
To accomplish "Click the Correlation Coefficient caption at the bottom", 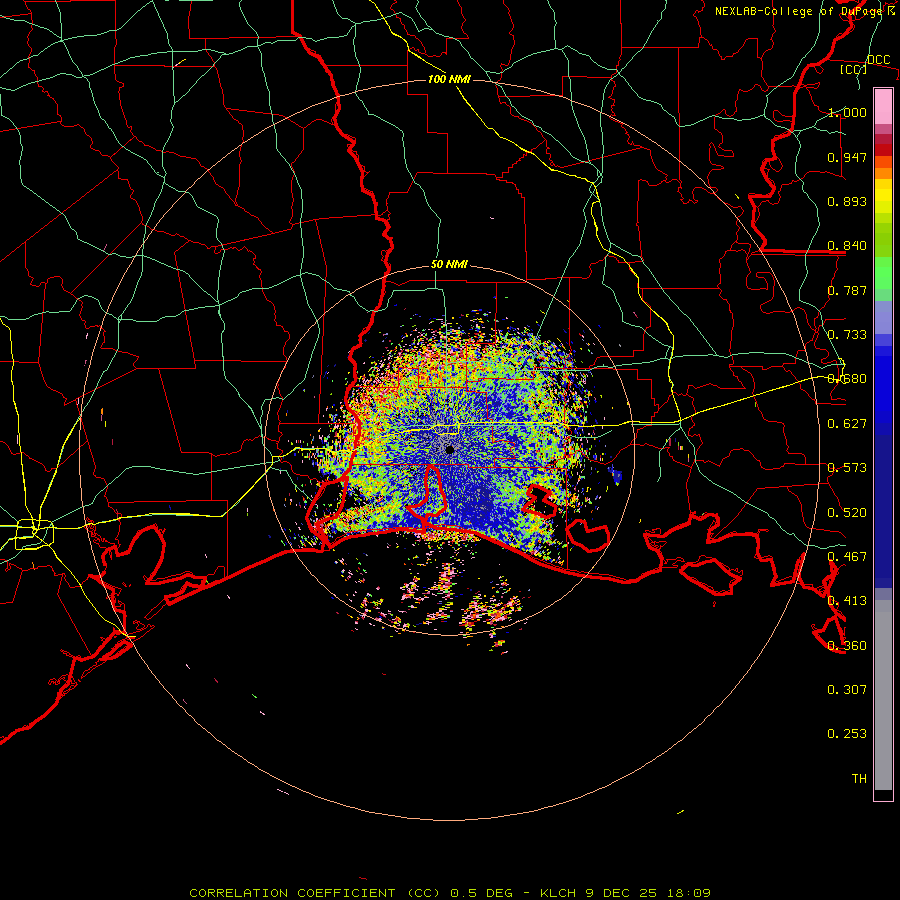I will 449,893.
